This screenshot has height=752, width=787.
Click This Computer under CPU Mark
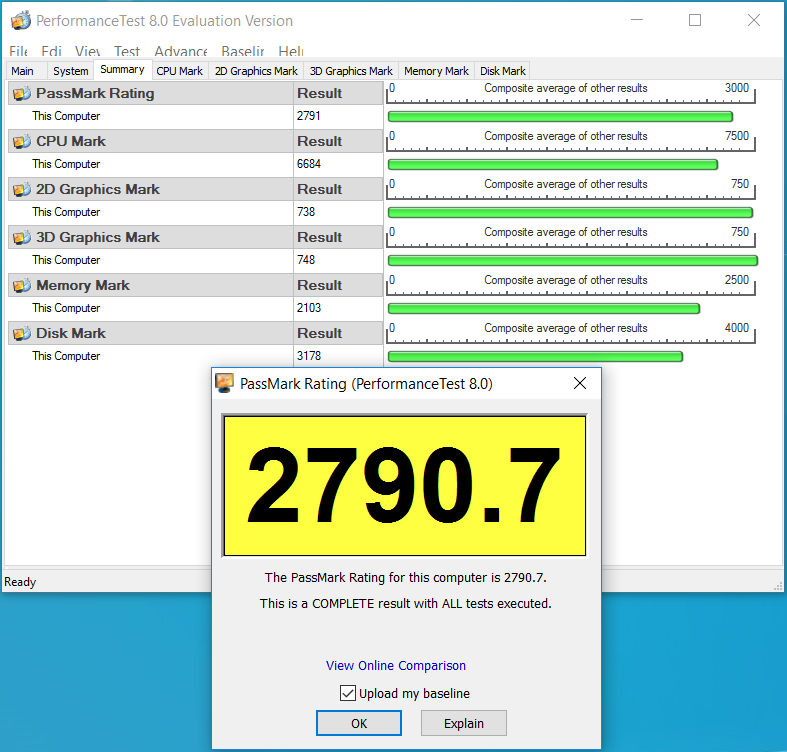tap(66, 164)
